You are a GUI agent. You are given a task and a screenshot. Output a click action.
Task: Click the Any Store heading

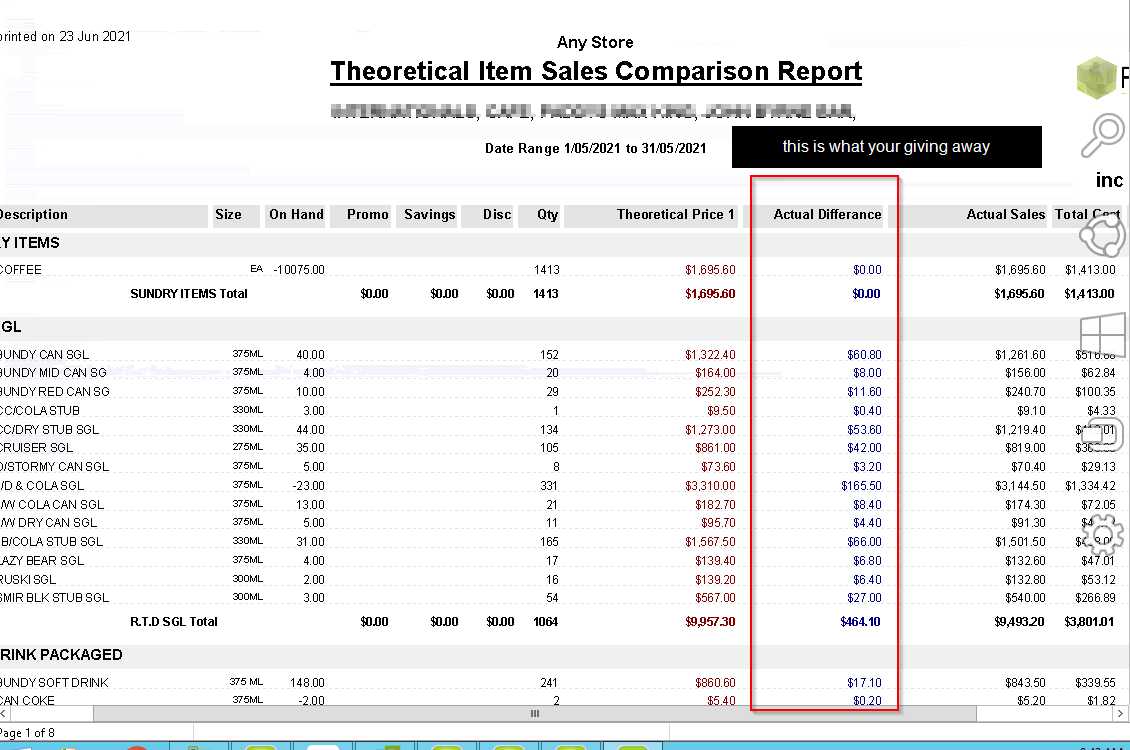[595, 43]
